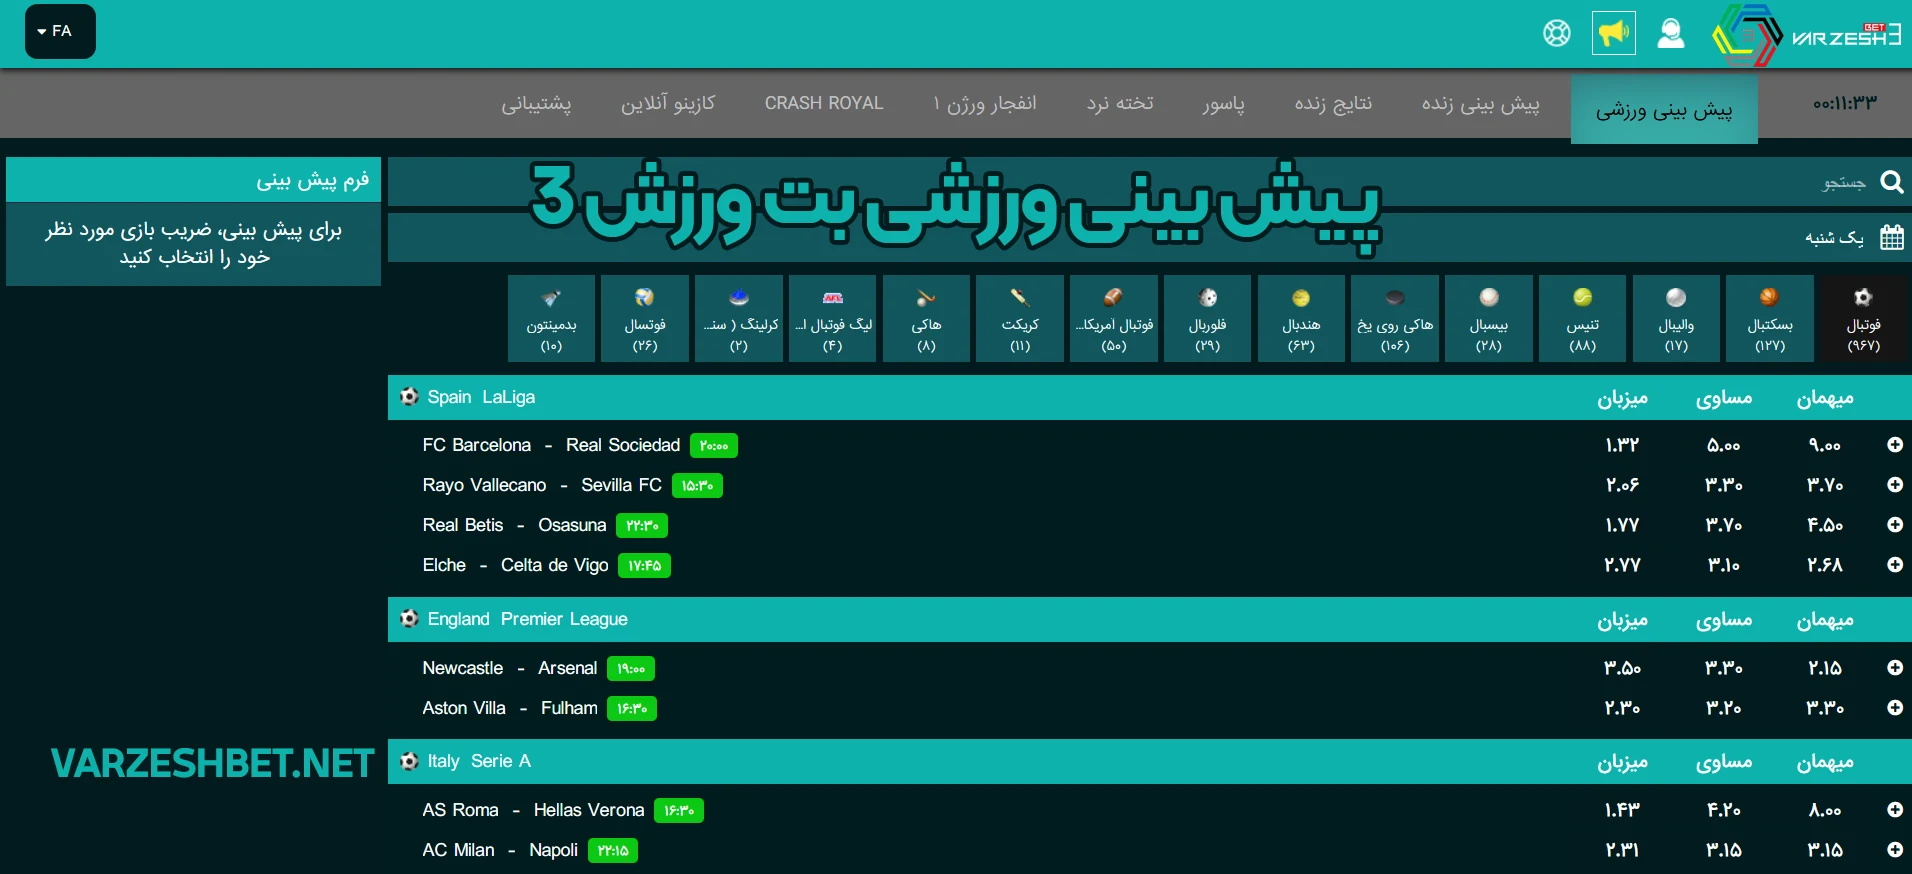The width and height of the screenshot is (1912, 874).
Task: Select the هندبال (63) sport category
Action: coord(1301,318)
